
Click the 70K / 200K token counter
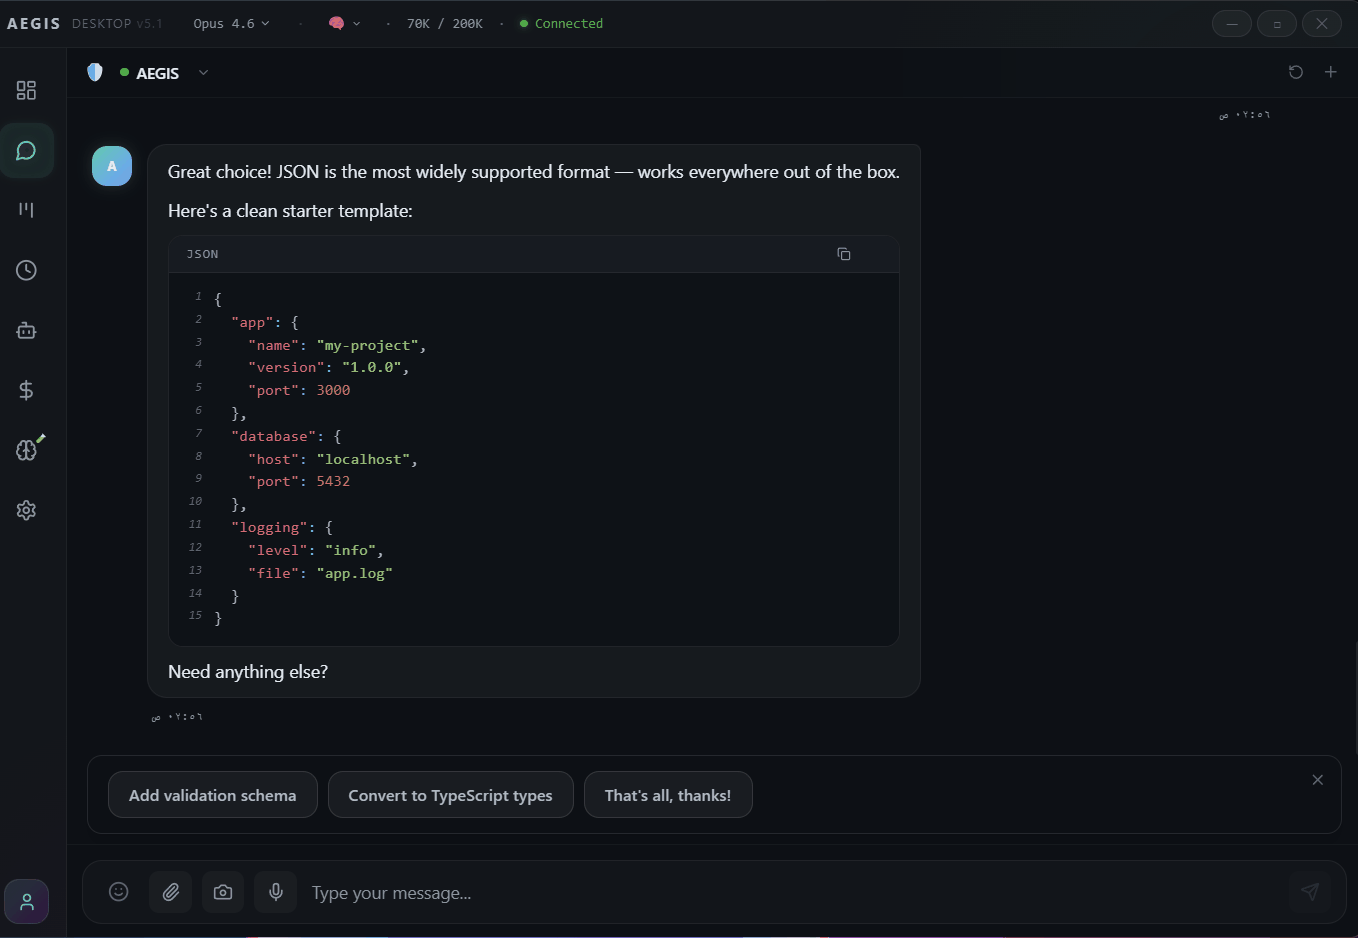tap(445, 24)
